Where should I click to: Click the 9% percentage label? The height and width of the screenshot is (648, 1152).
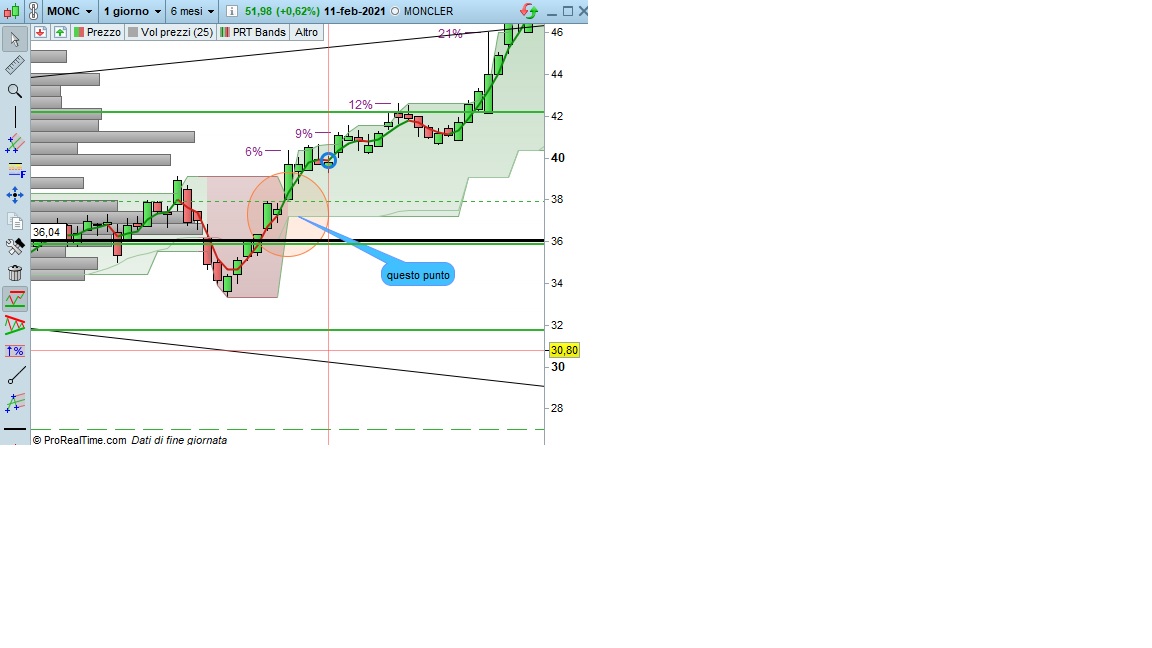(303, 134)
